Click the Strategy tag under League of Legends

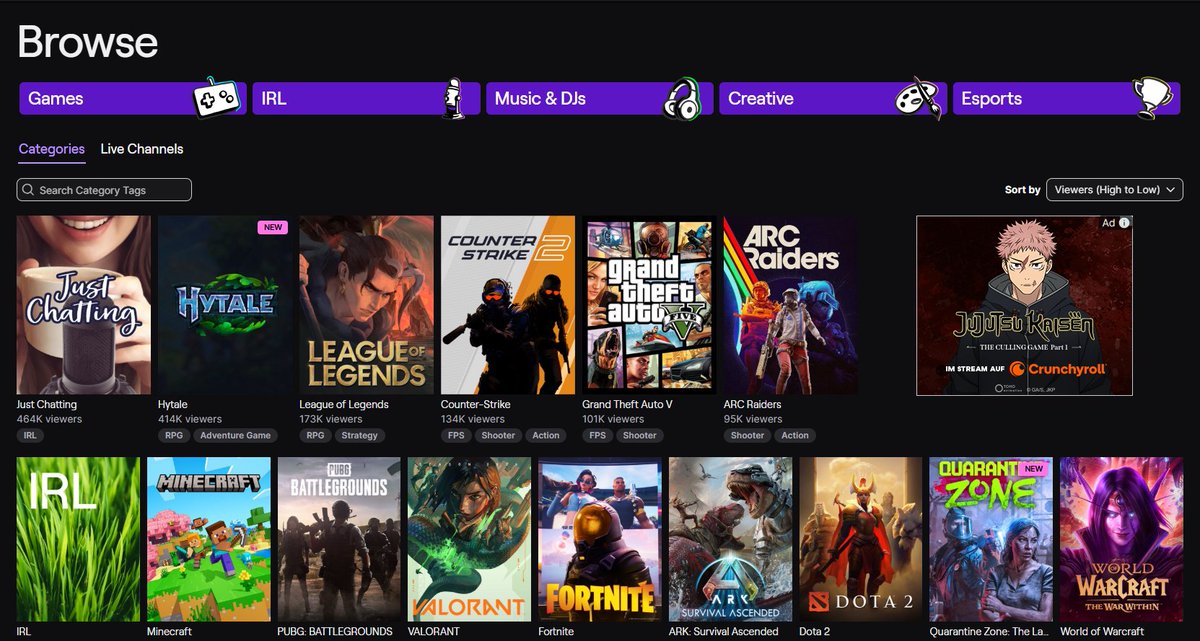click(360, 436)
